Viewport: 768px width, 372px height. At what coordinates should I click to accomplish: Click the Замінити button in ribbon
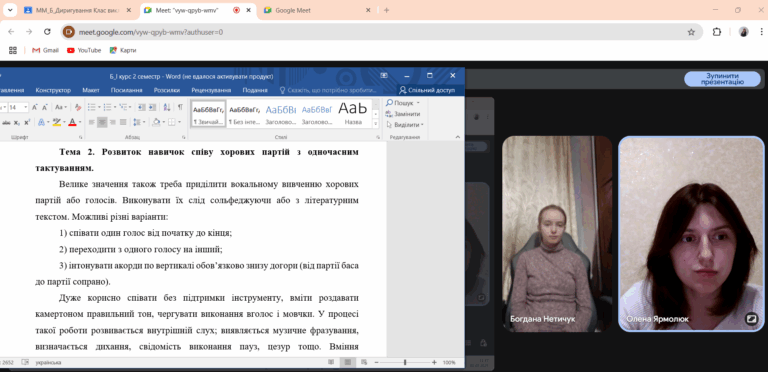coord(403,114)
